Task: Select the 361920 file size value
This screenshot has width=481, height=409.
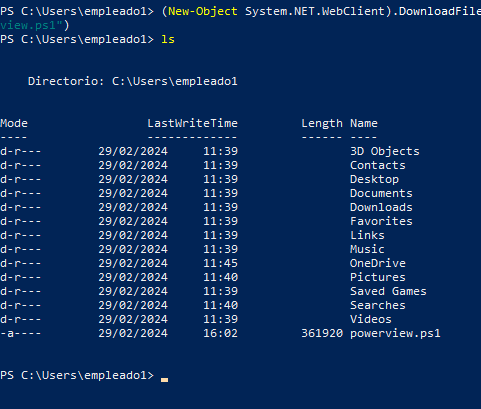Action: pyautogui.click(x=322, y=333)
